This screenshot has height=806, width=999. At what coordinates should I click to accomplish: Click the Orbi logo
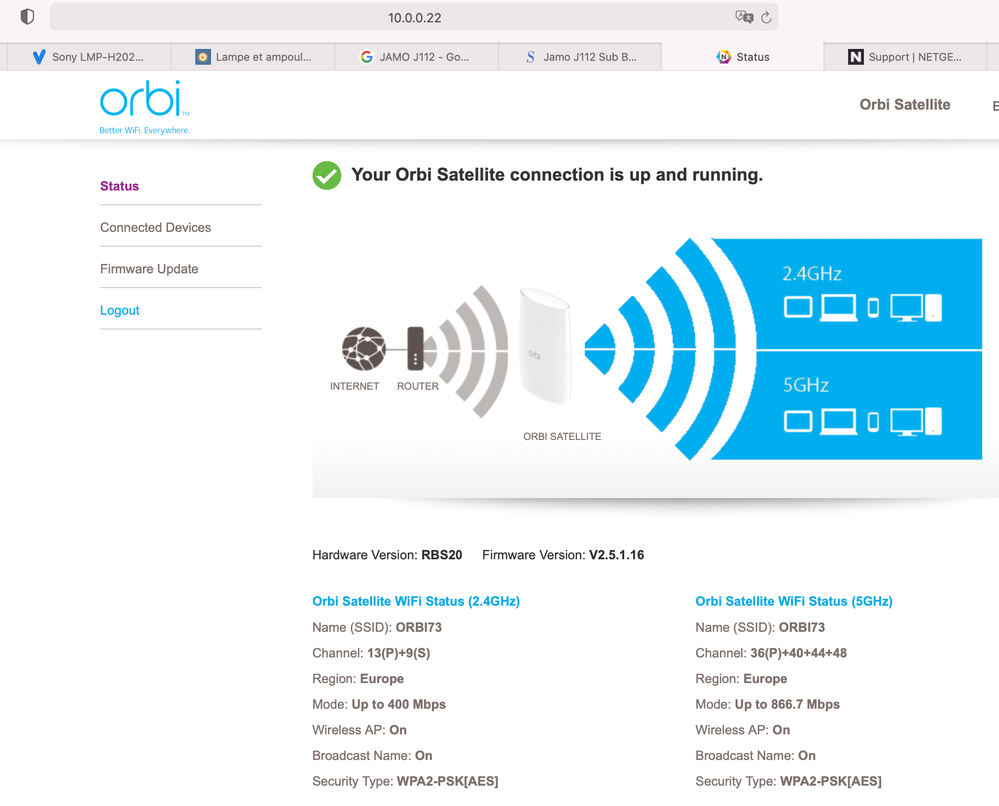tap(145, 107)
